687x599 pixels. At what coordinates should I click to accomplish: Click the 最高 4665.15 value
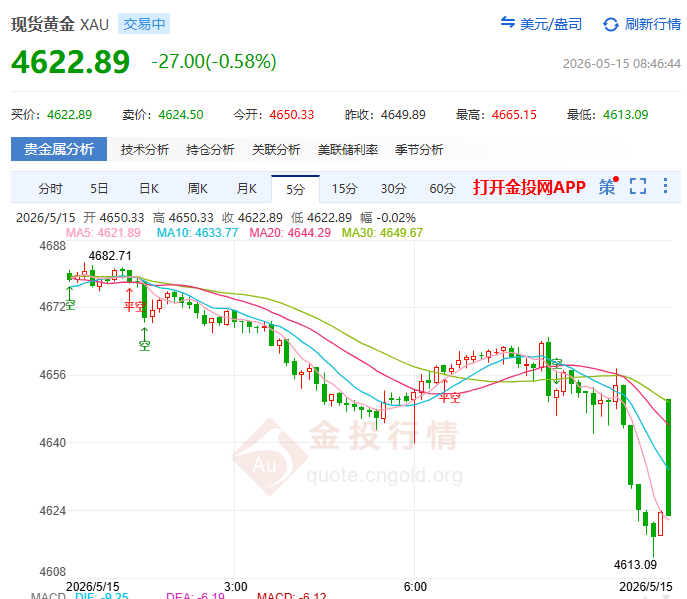(514, 115)
